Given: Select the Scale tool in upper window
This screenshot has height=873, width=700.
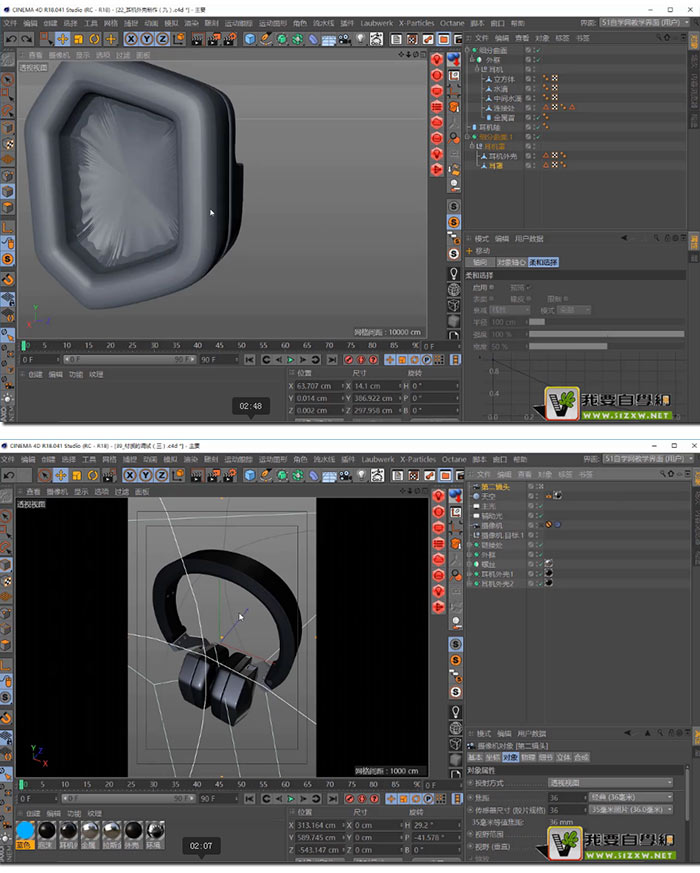Looking at the screenshot, I should (78, 39).
